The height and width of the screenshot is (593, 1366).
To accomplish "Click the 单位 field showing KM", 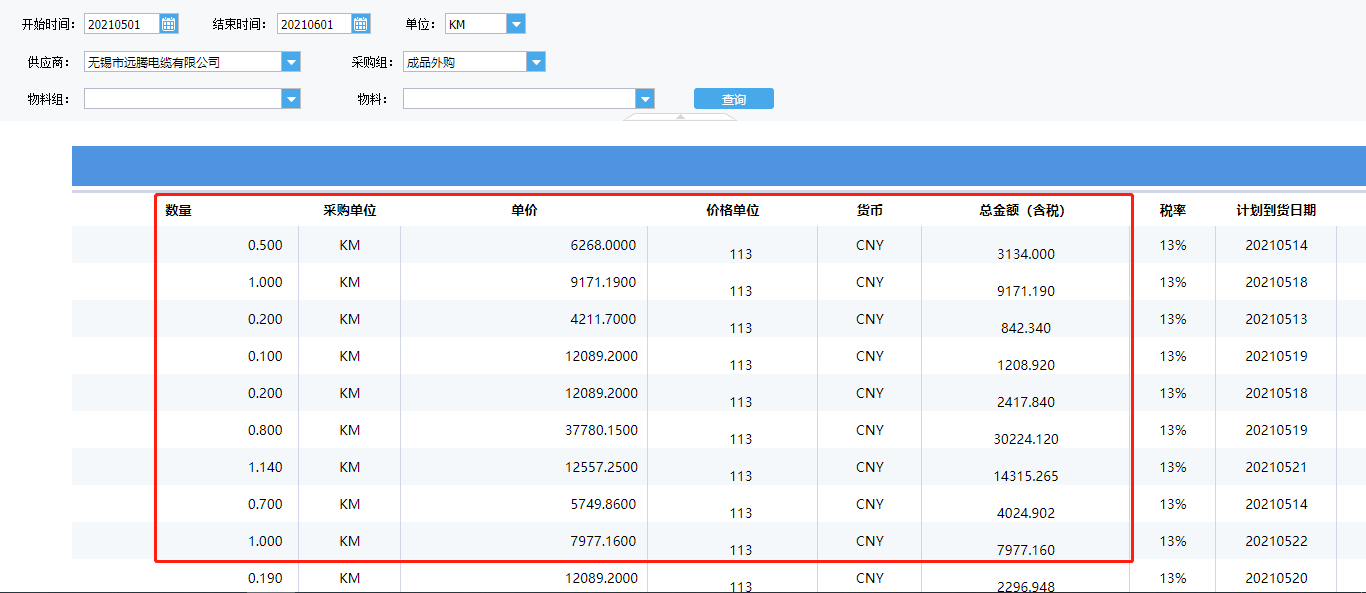I will 475,24.
